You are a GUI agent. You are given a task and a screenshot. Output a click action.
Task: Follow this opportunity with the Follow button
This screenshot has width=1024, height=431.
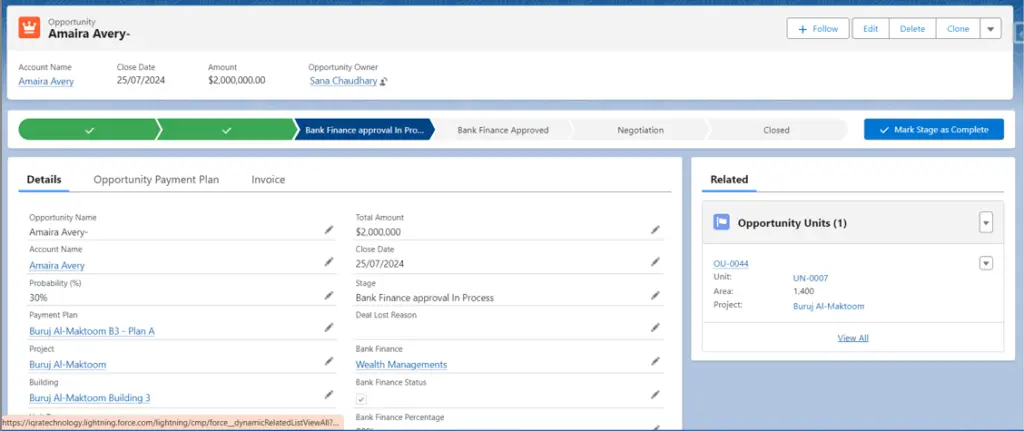[817, 29]
